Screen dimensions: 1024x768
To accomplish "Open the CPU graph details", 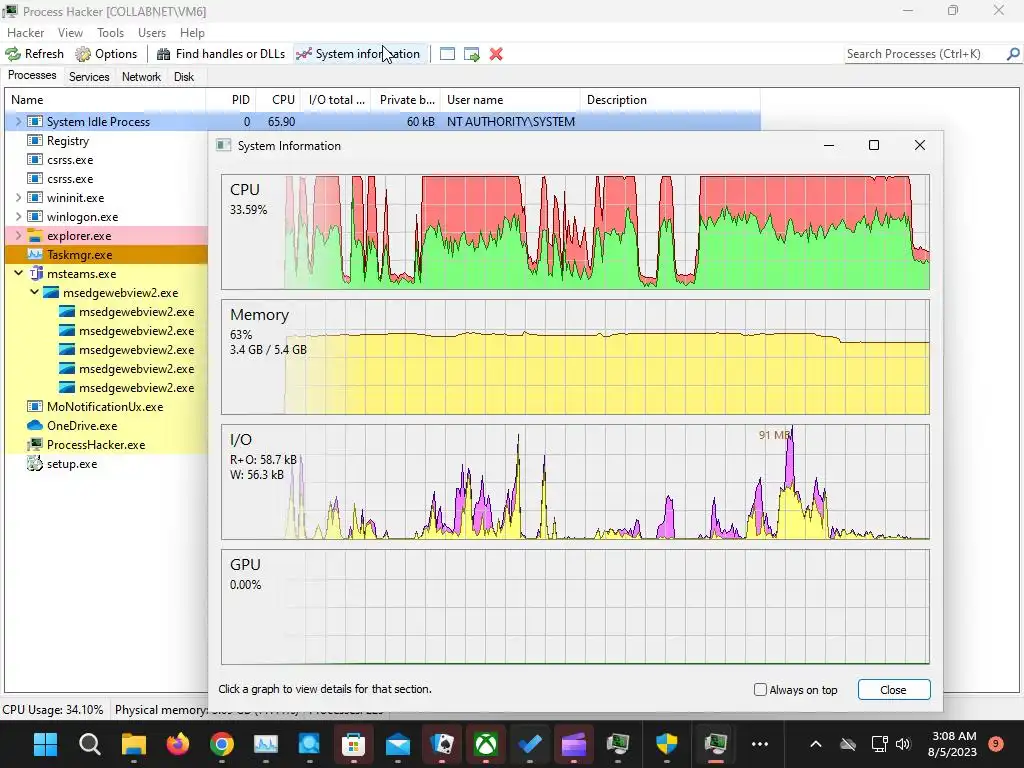I will 575,232.
